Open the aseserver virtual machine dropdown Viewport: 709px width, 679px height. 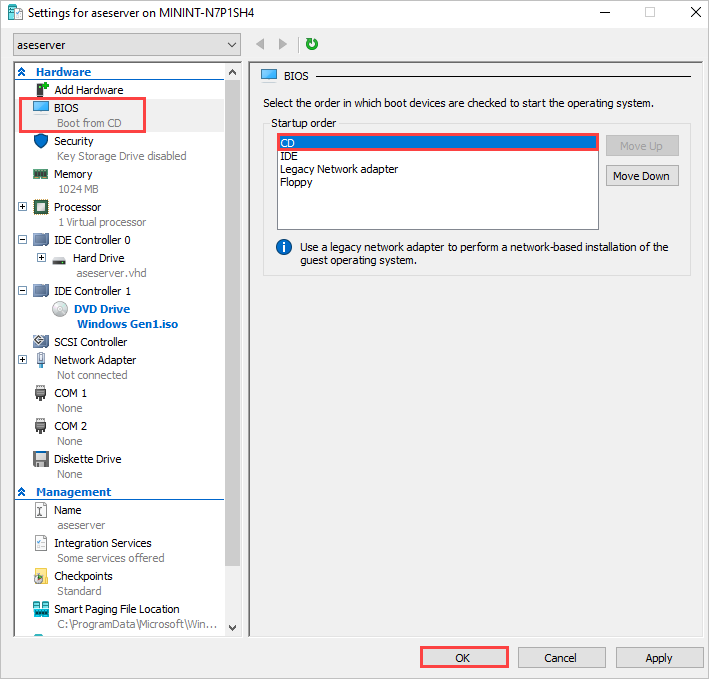point(127,45)
